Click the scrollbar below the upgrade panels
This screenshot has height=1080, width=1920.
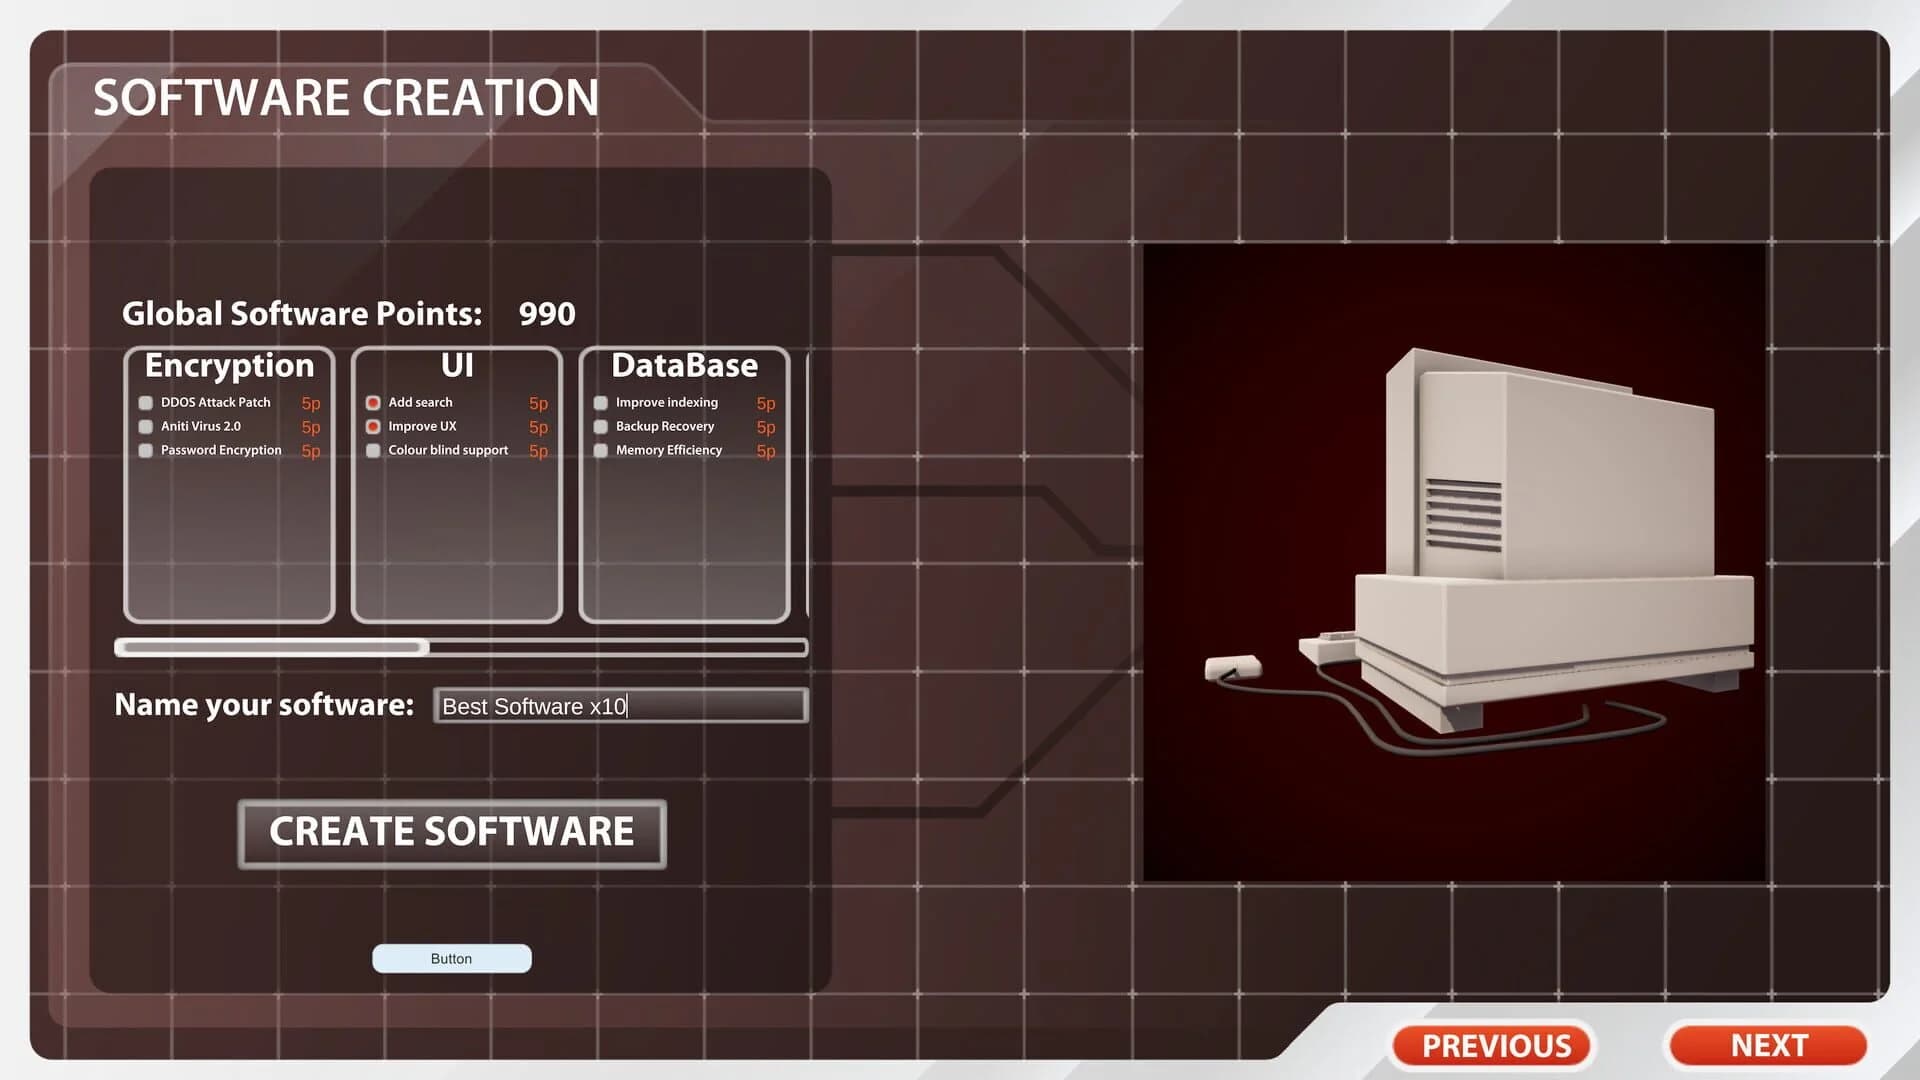460,647
